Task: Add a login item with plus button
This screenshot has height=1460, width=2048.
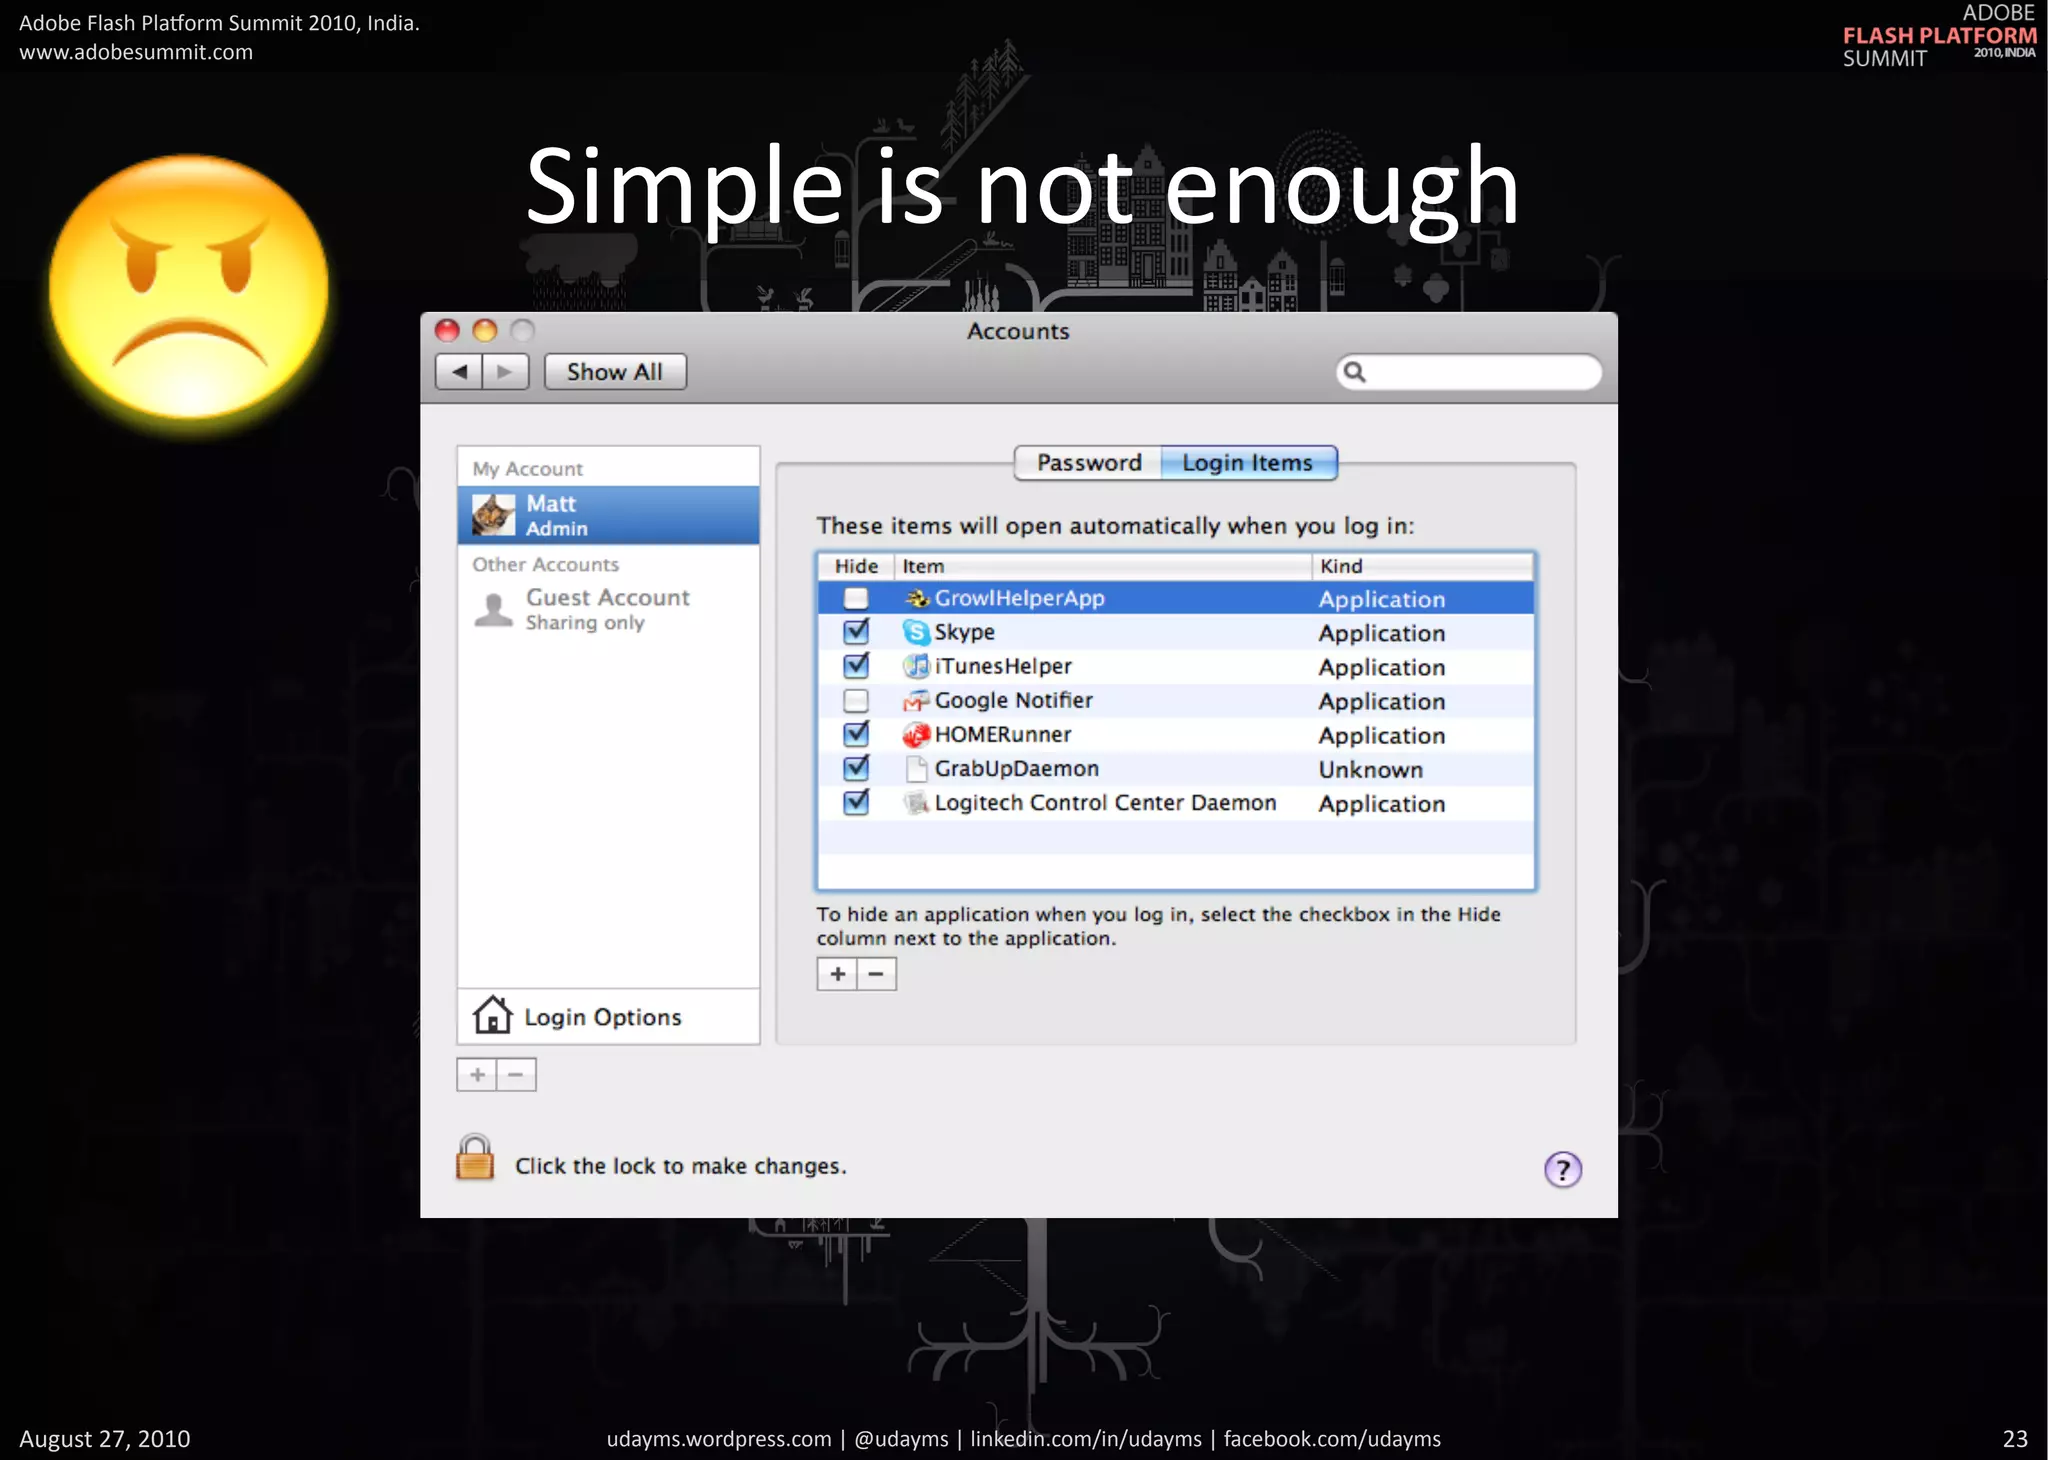Action: [x=837, y=974]
